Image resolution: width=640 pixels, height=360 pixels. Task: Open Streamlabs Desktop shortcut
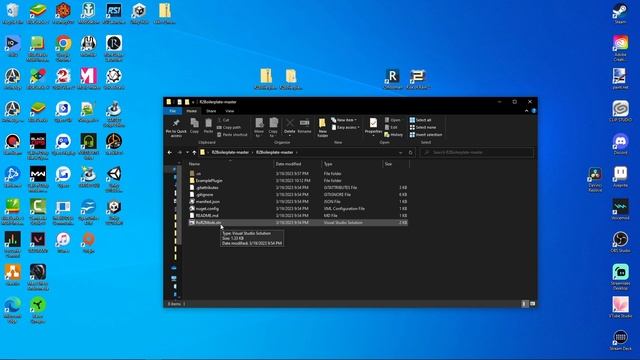coord(620,277)
